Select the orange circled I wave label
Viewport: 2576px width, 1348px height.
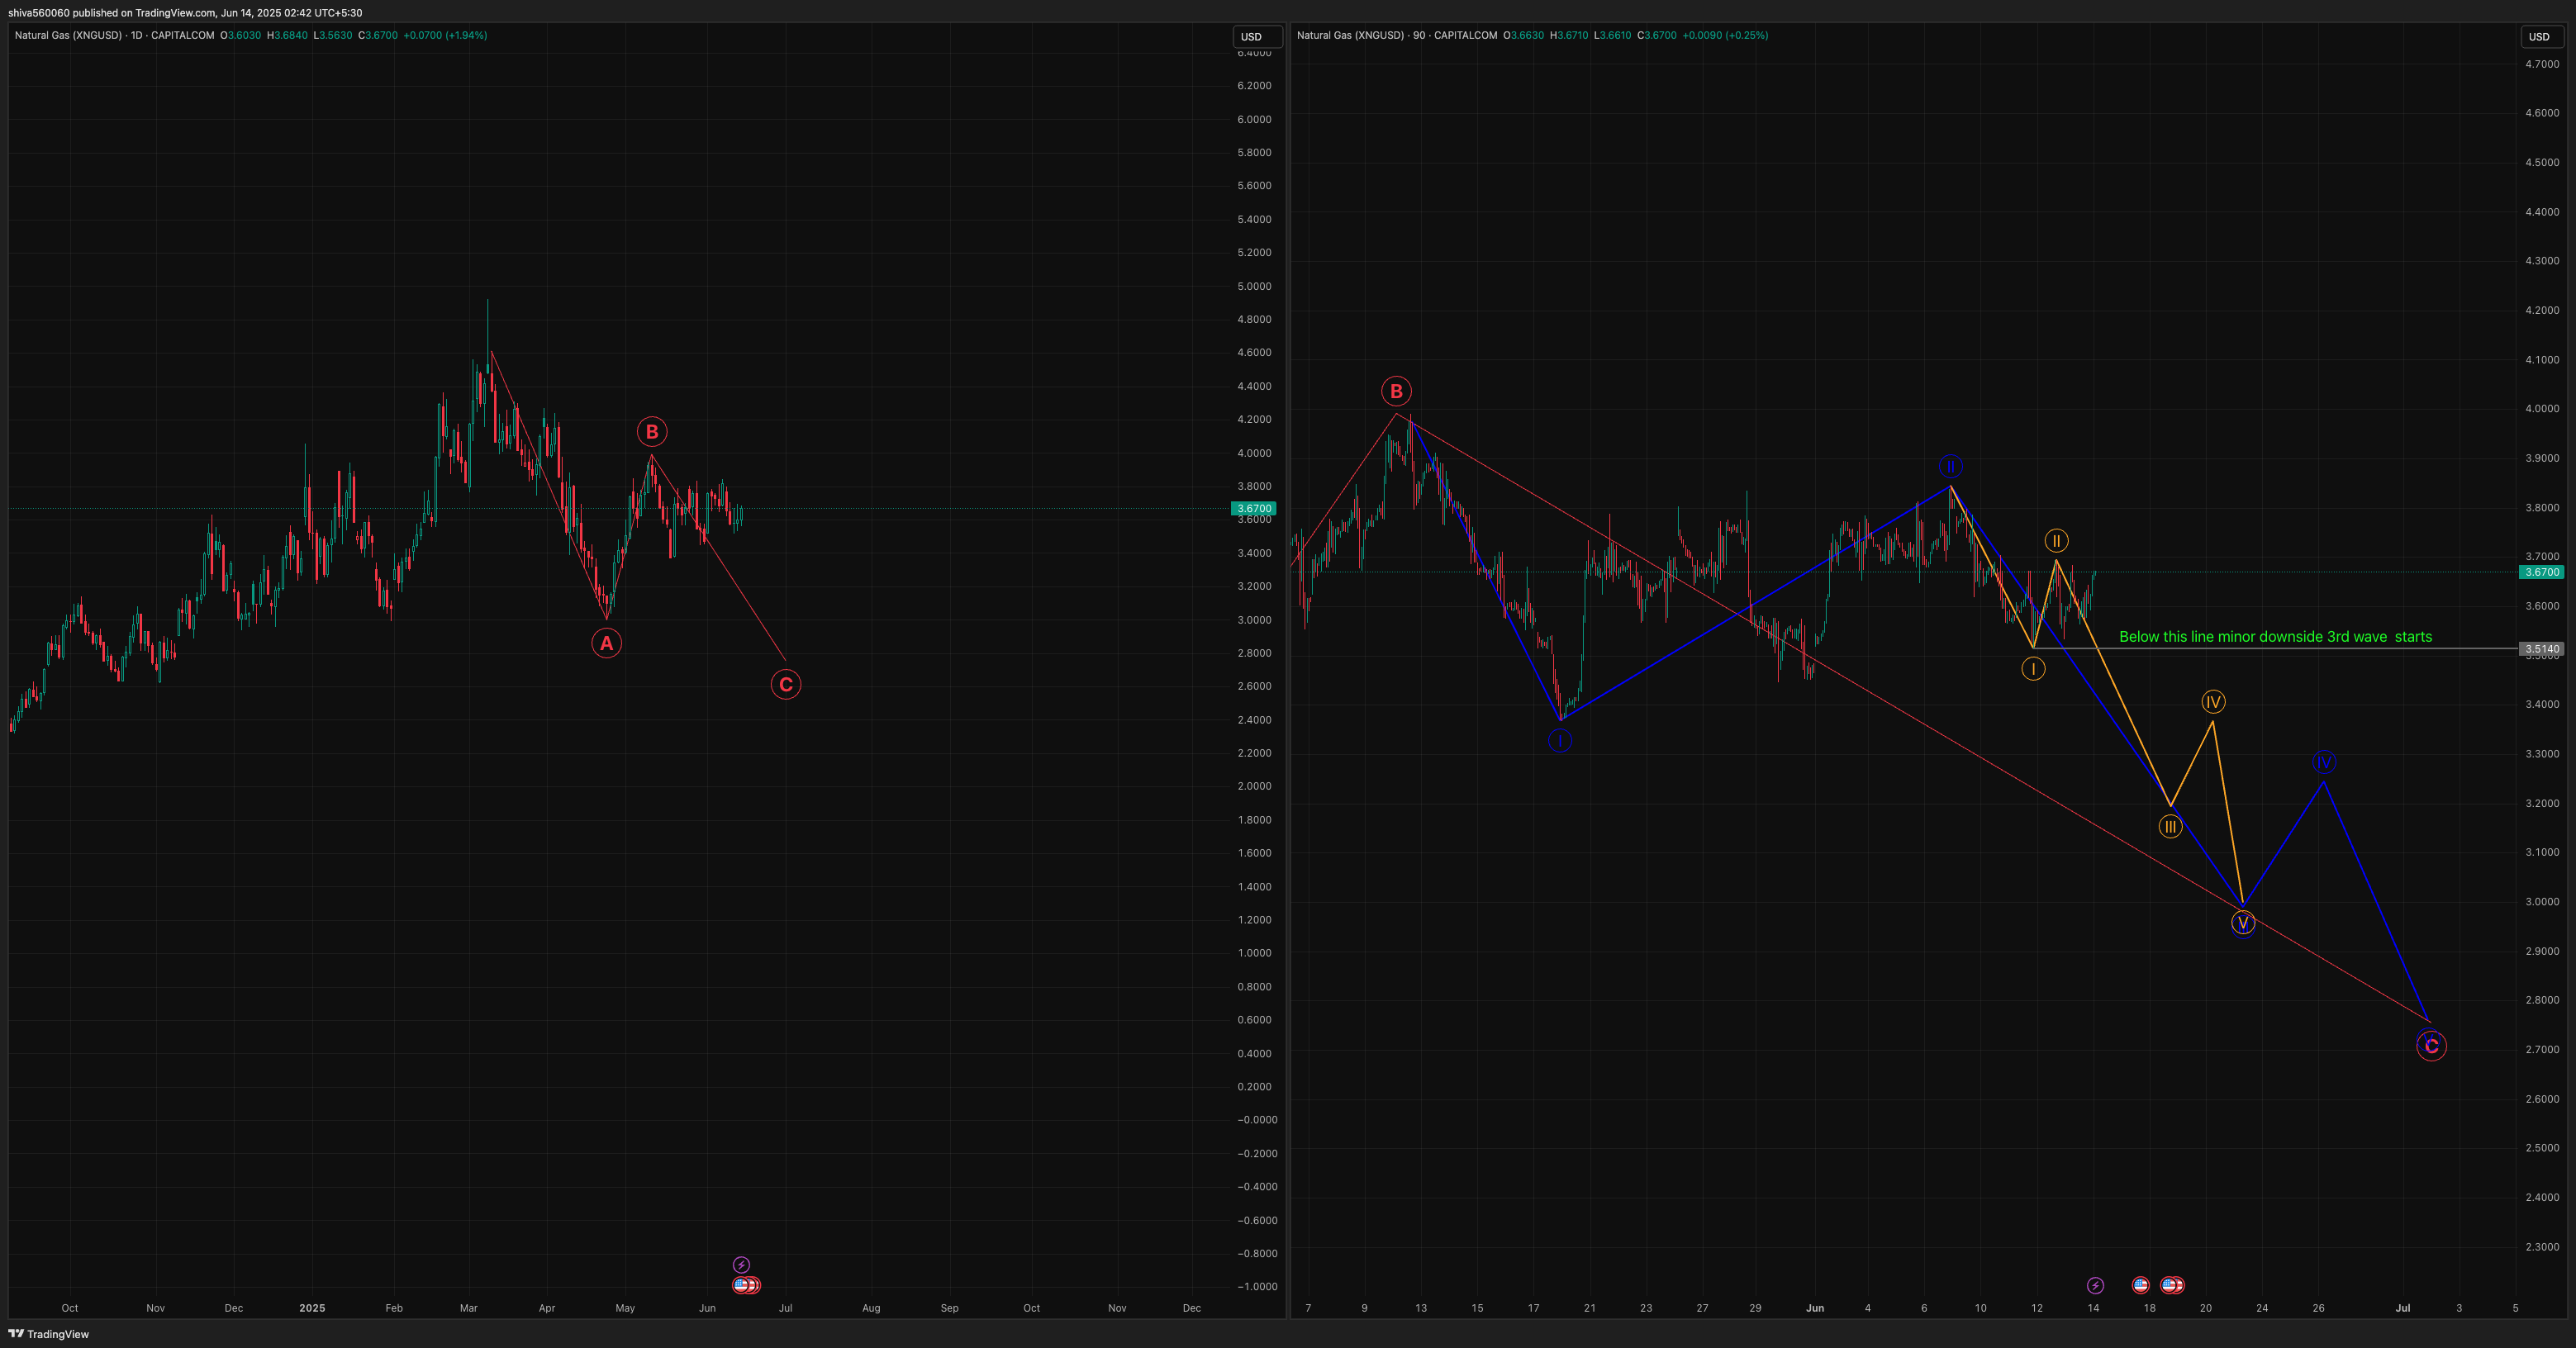click(2033, 669)
